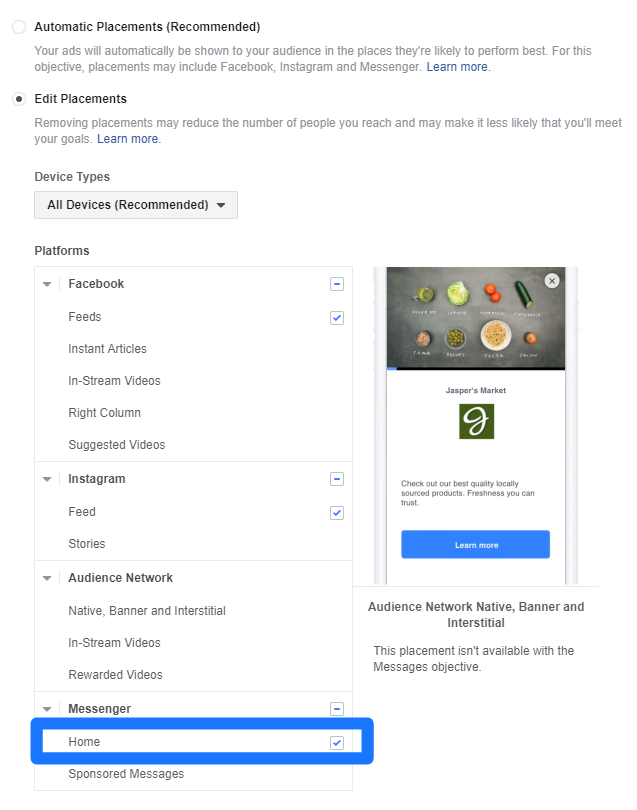Uncheck the Instagram Feed checkbox

click(x=337, y=513)
